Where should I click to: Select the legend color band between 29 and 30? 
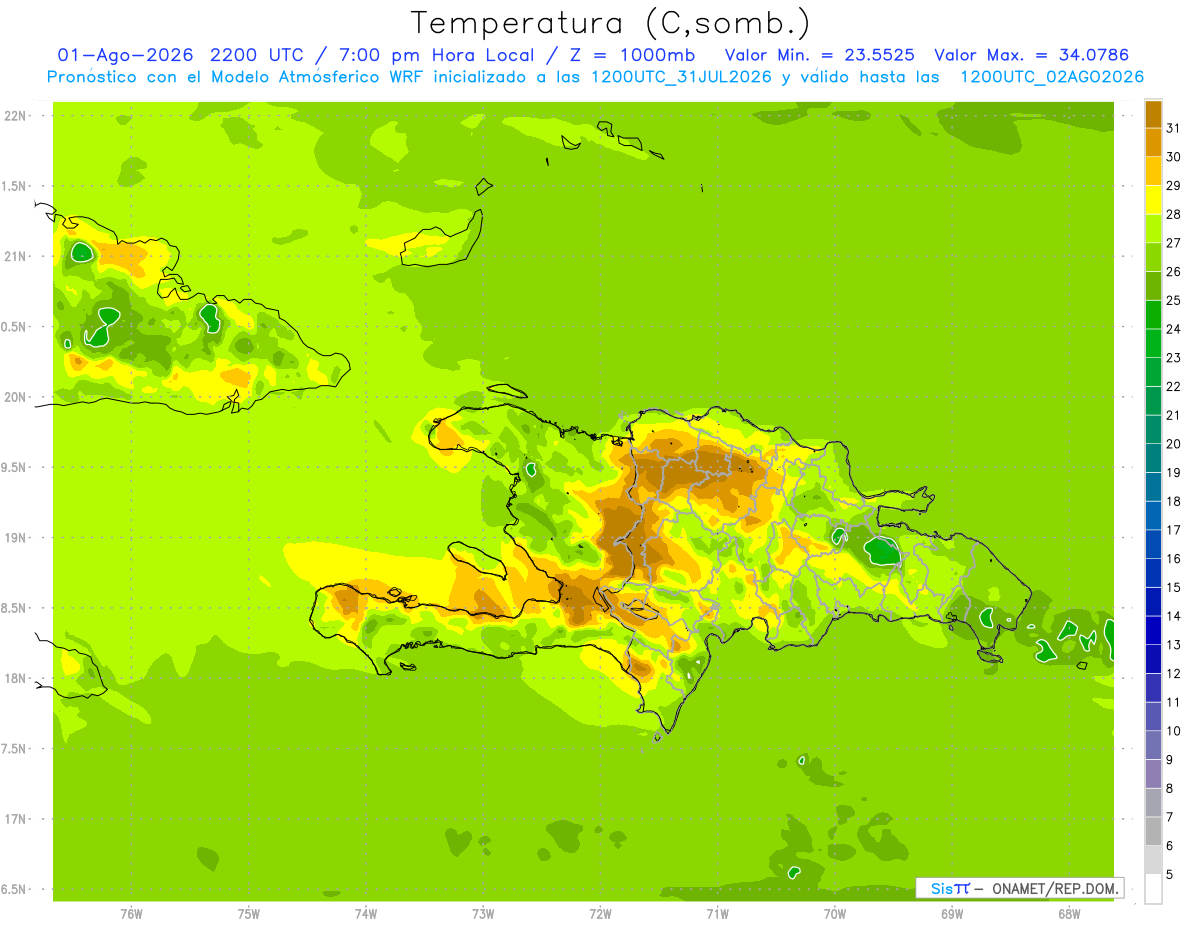pos(1153,171)
